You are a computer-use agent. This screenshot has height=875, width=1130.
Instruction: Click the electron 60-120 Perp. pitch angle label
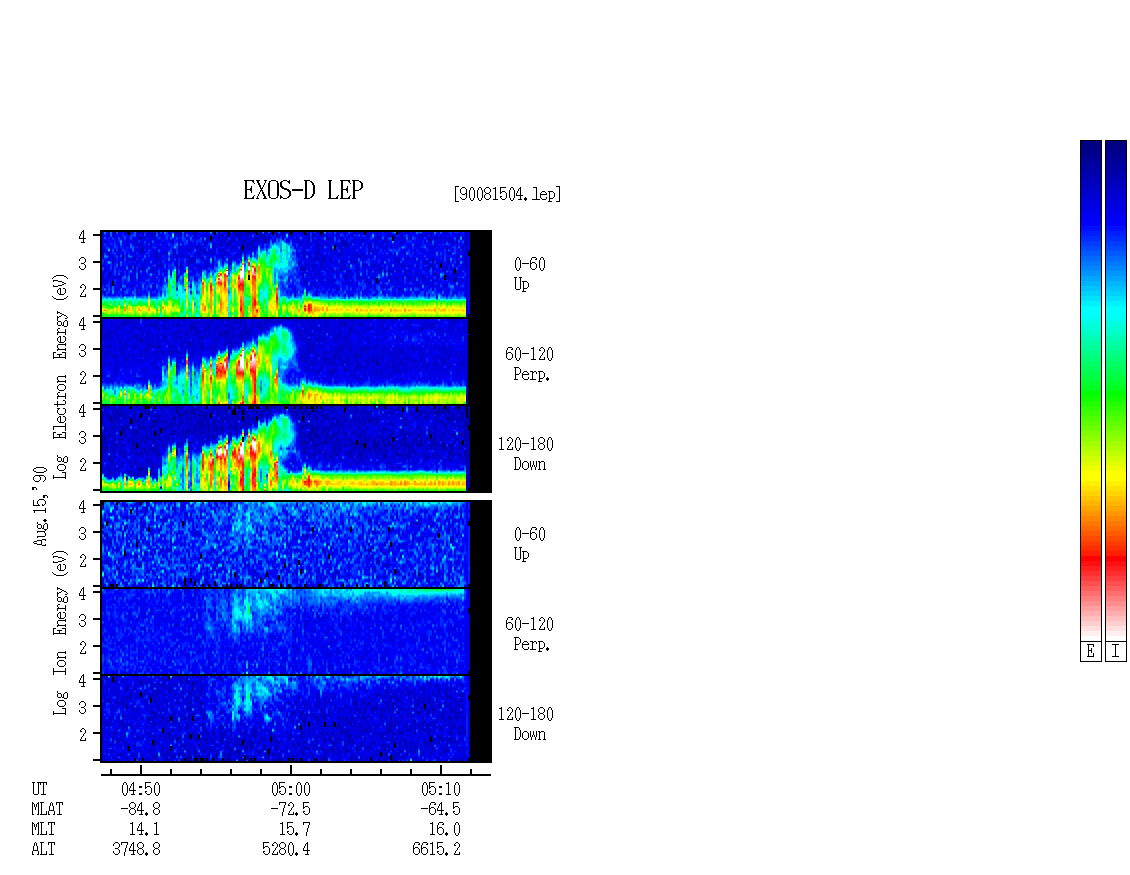click(x=529, y=364)
